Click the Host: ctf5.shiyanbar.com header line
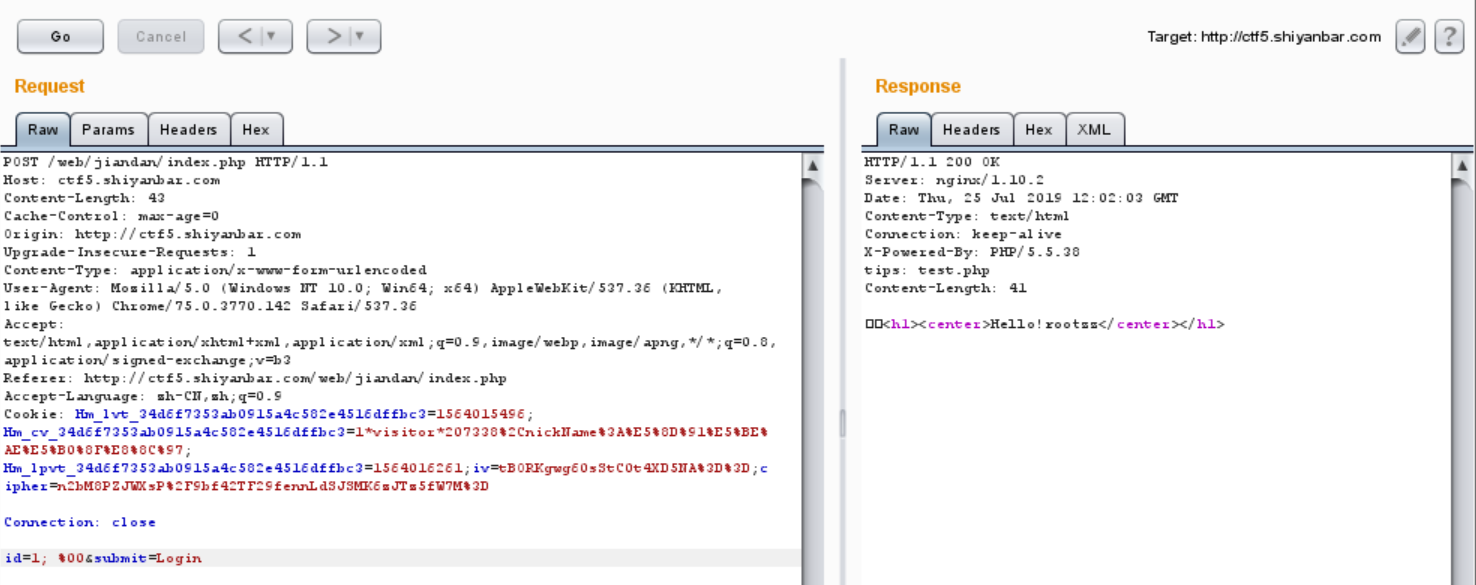The image size is (1476, 585). [112, 180]
